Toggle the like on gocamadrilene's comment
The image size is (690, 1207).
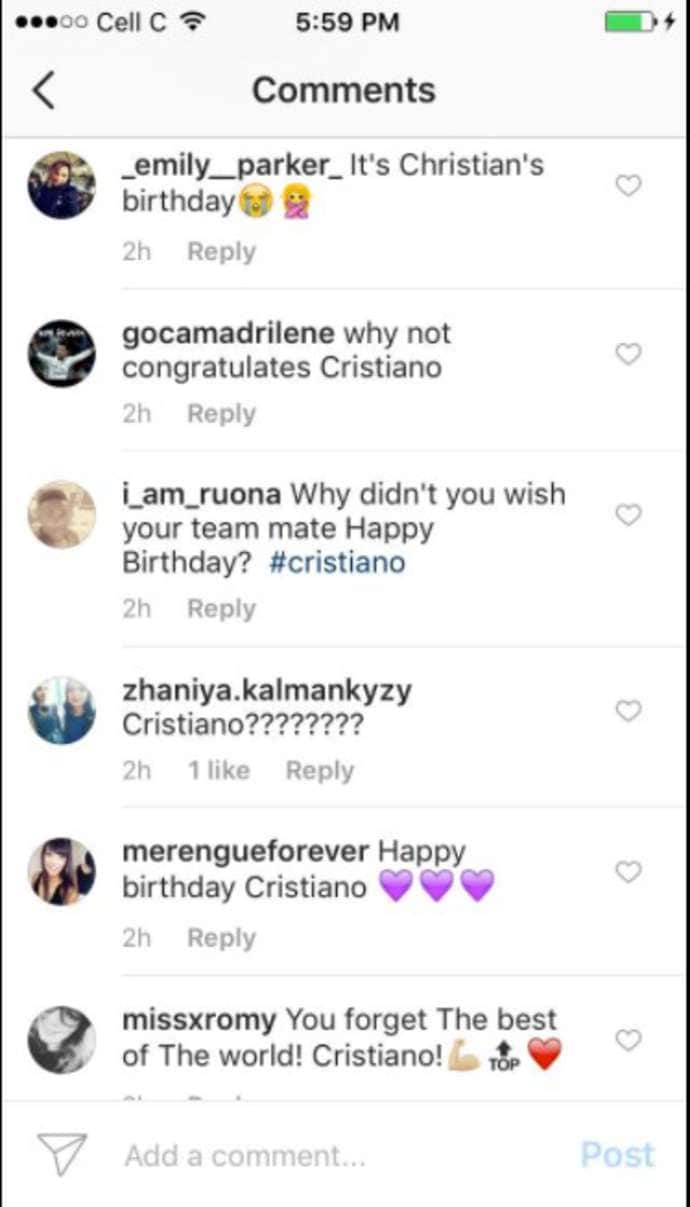(x=628, y=353)
